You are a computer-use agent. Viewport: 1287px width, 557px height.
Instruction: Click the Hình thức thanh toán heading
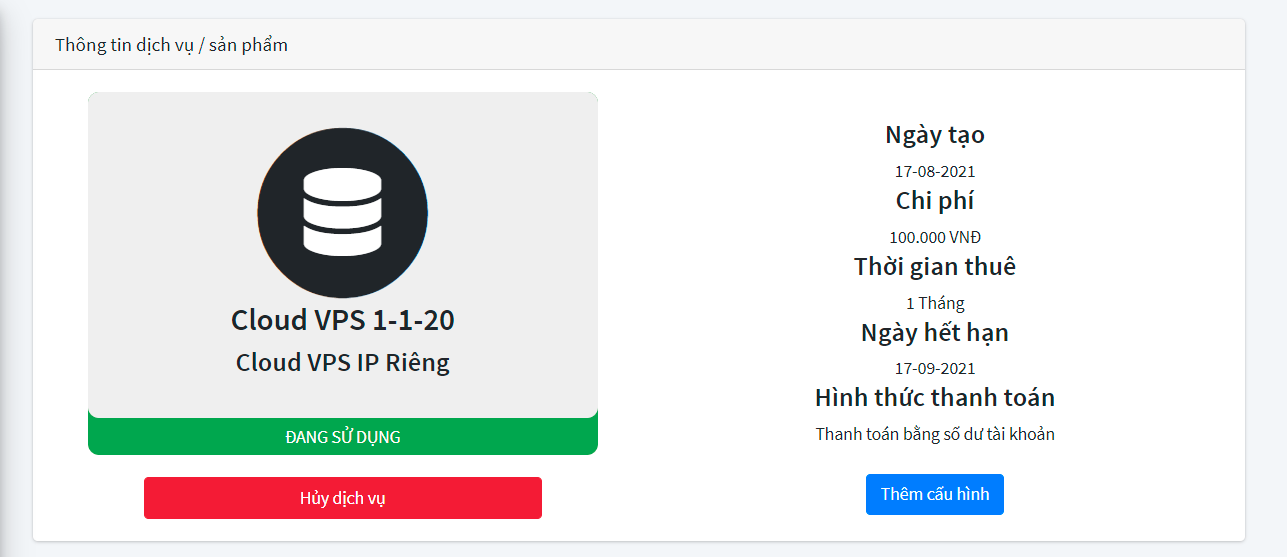coord(934,398)
